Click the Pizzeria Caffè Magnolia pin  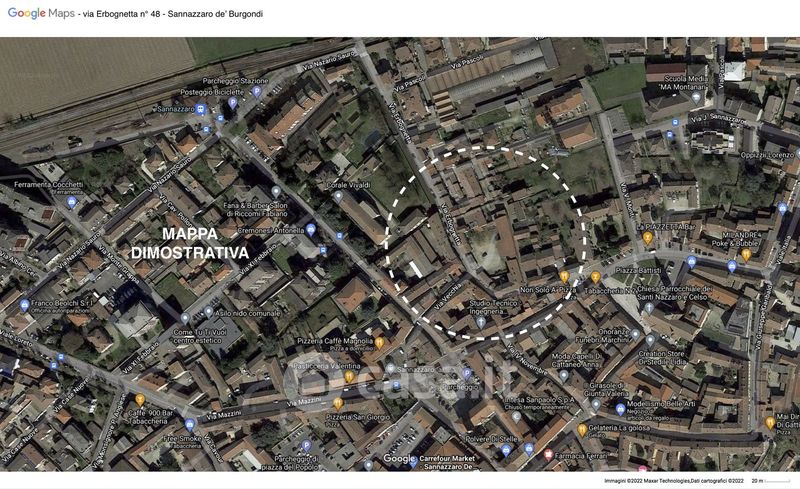tap(381, 341)
